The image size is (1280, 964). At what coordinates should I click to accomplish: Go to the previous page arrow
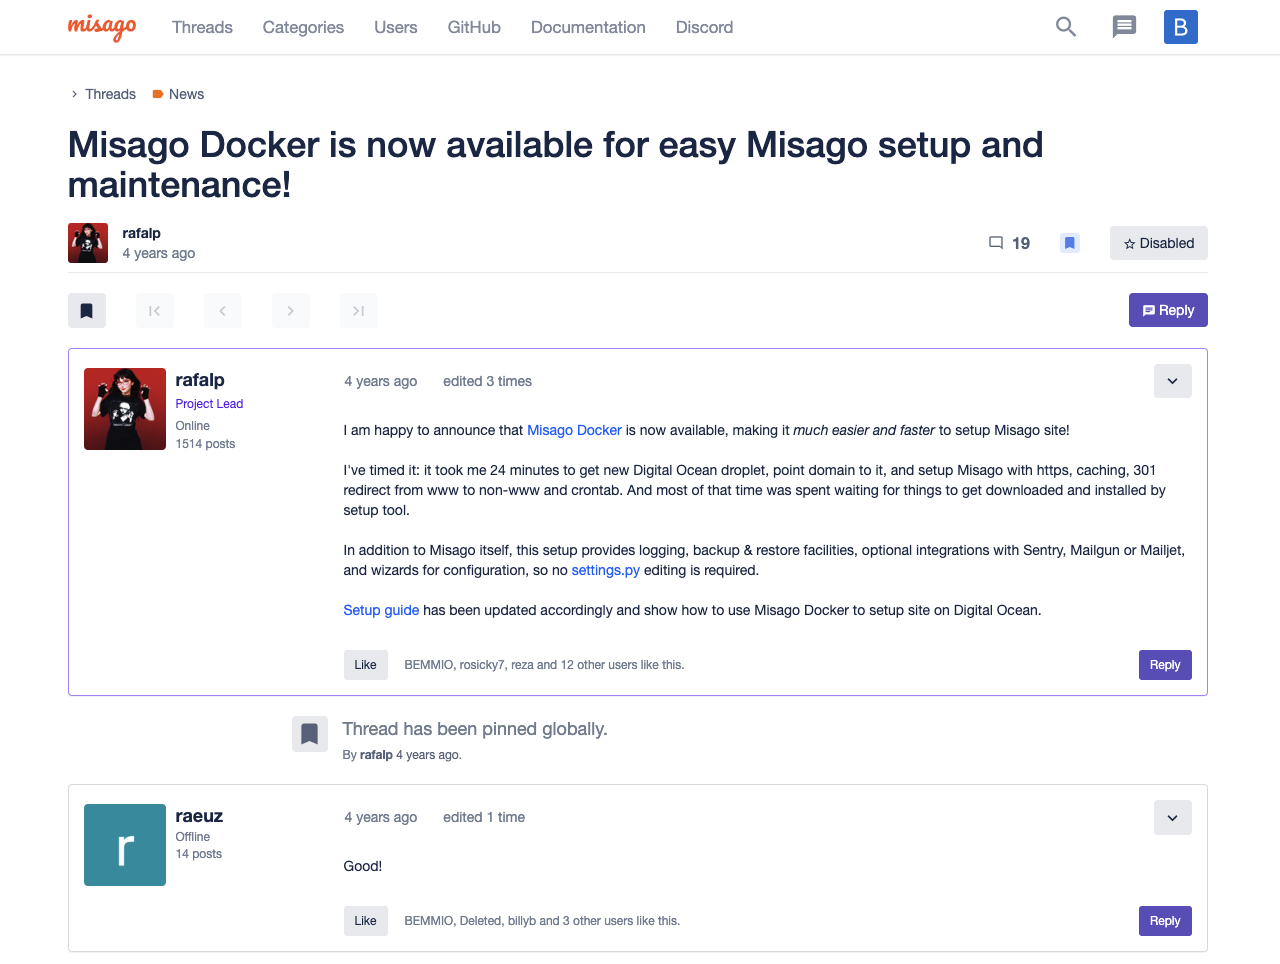click(x=223, y=311)
